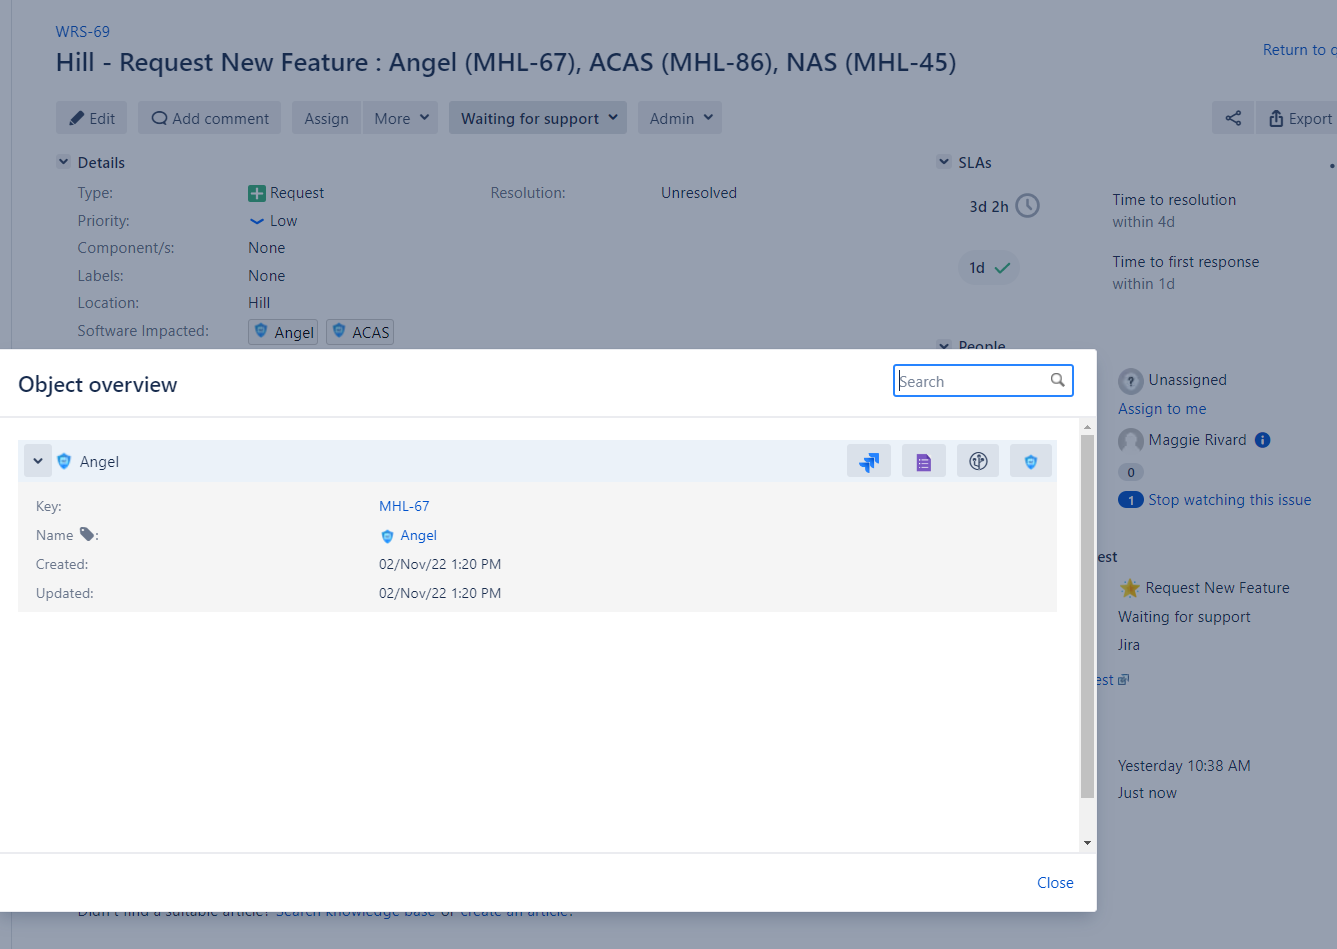Open the Admin menu
The width and height of the screenshot is (1337, 949).
pos(679,117)
